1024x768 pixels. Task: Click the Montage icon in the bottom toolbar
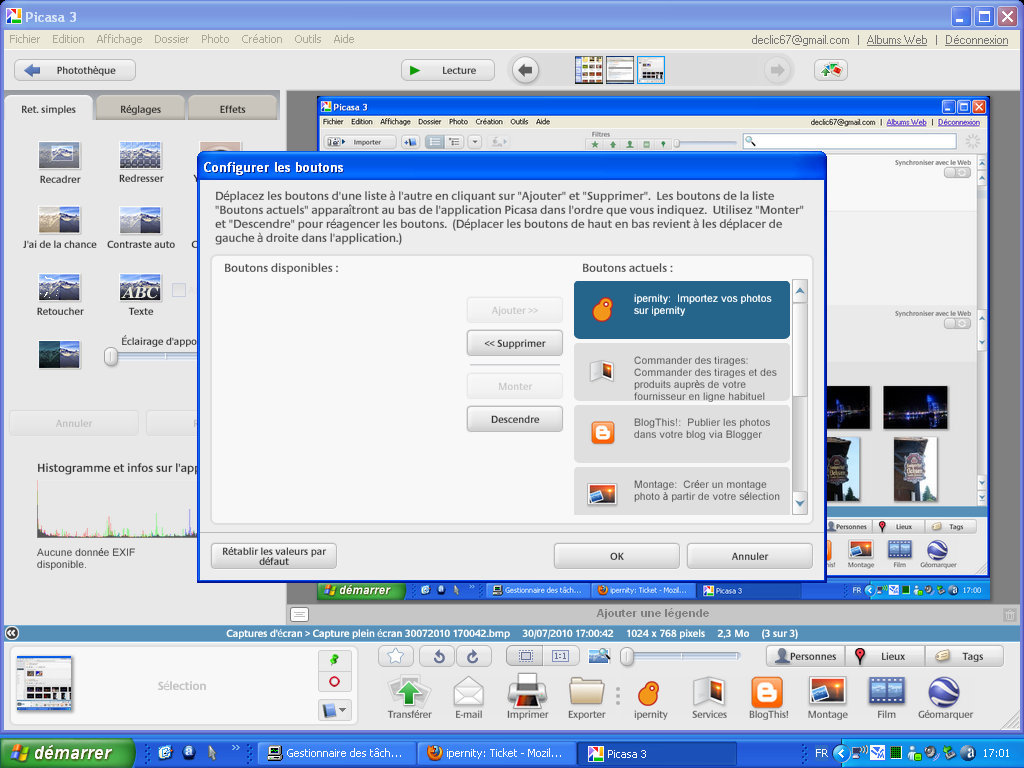[827, 692]
